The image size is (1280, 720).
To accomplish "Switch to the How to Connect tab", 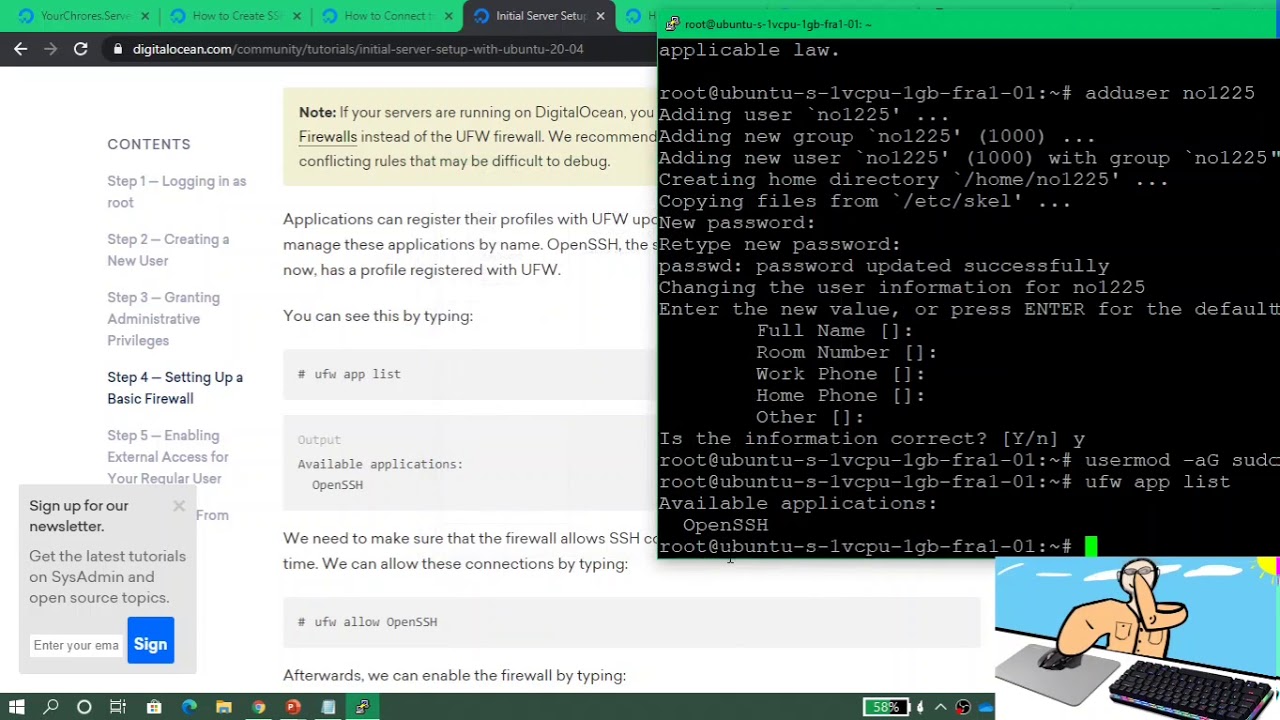I will point(384,16).
